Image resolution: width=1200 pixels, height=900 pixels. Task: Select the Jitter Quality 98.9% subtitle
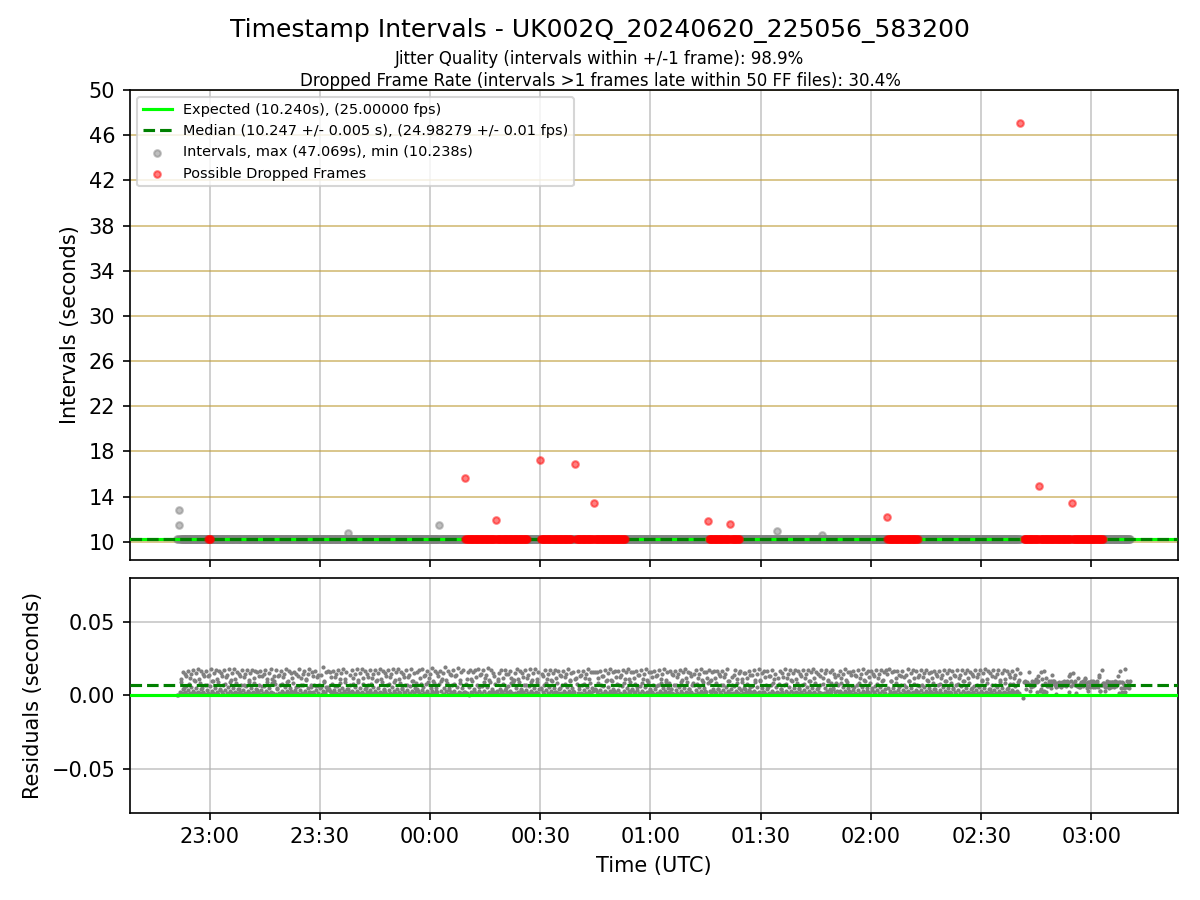599,58
